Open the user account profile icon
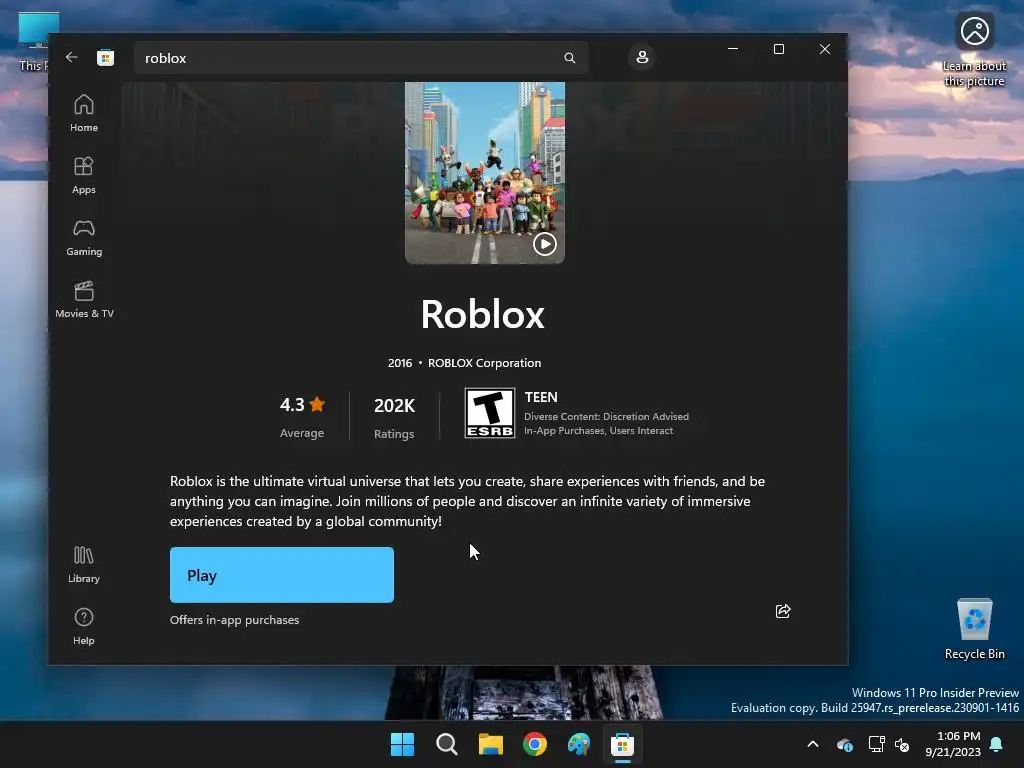This screenshot has height=768, width=1024. coord(642,57)
